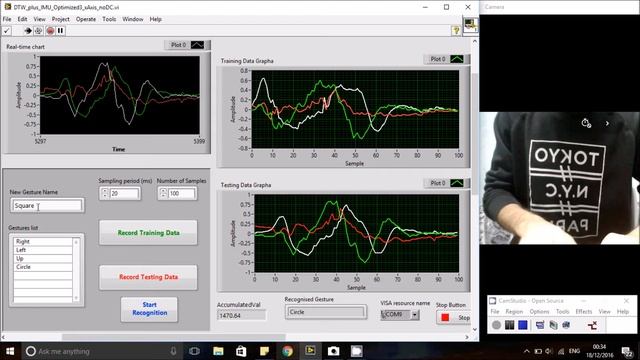This screenshot has height=360, width=640.
Task: Select Right in the Gestures list
Action: [43, 242]
